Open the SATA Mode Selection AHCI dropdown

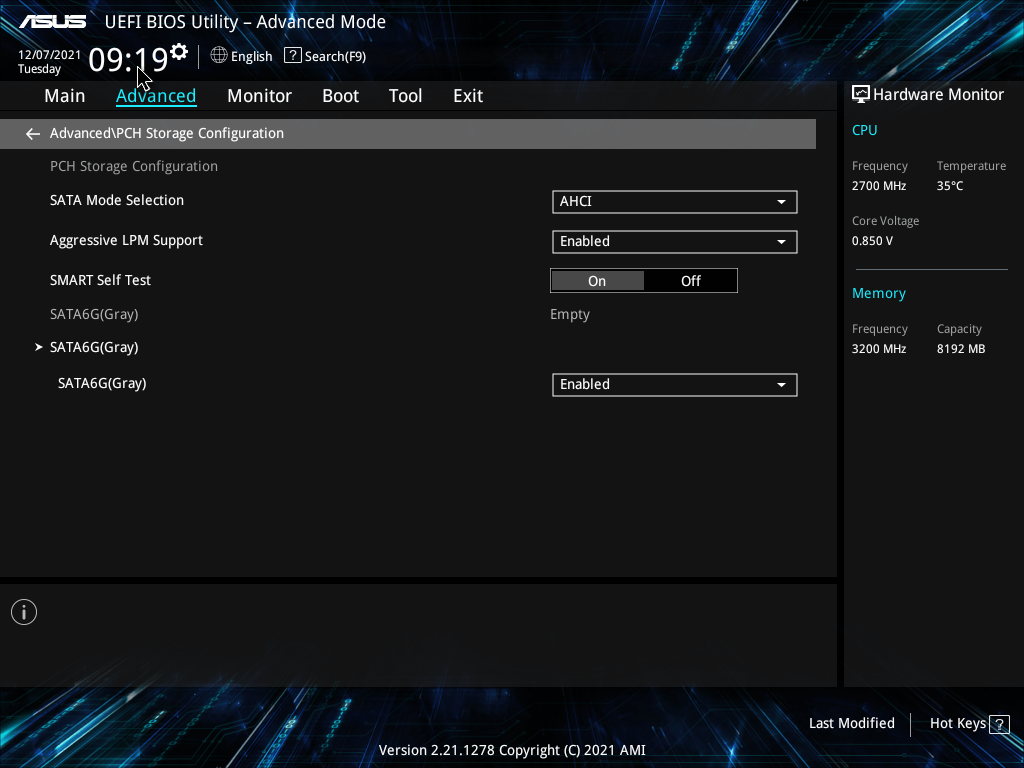pos(674,202)
